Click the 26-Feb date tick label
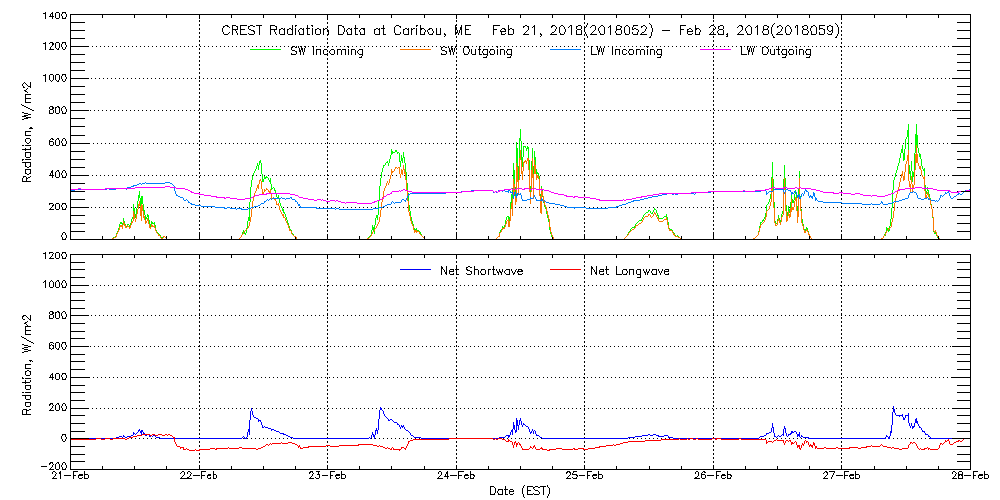Viewport: 1000px width, 500px height. click(713, 477)
